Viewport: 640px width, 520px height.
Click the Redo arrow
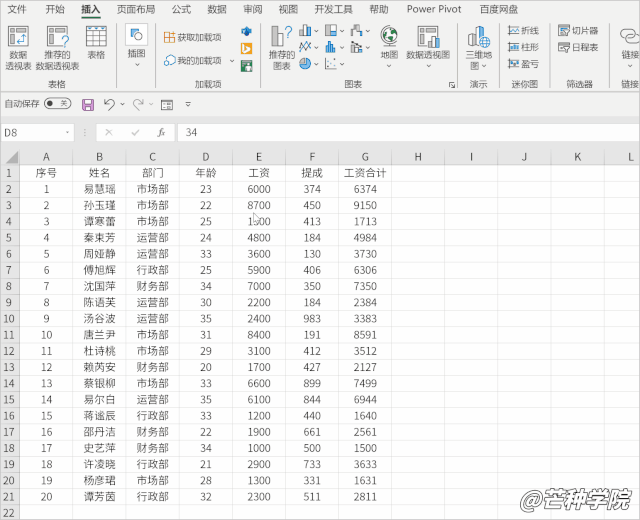tap(138, 104)
